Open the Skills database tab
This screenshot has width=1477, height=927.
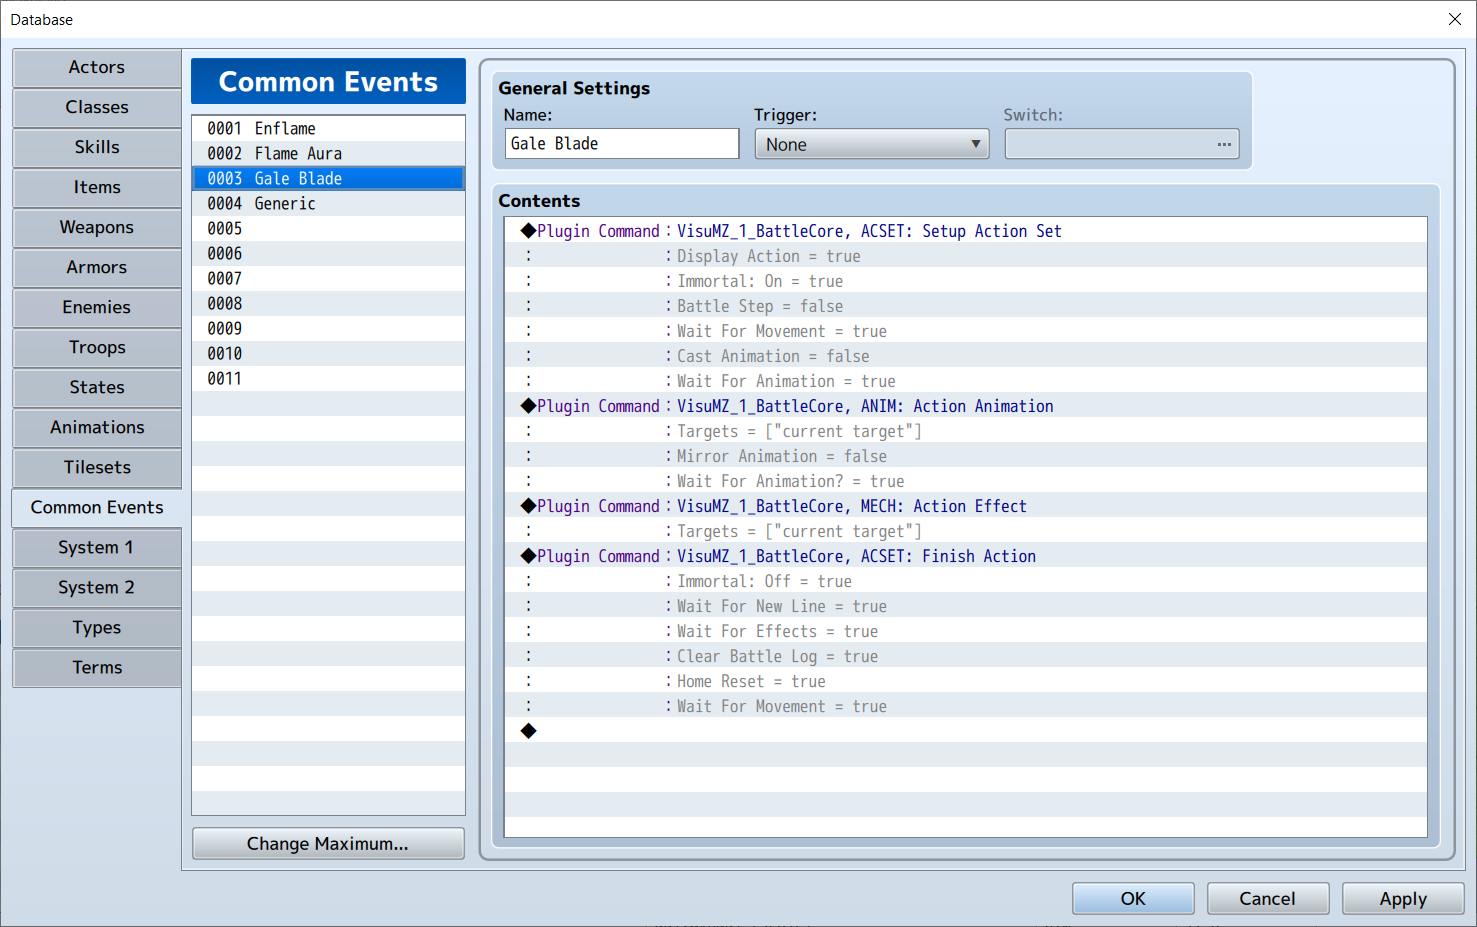[x=97, y=148]
